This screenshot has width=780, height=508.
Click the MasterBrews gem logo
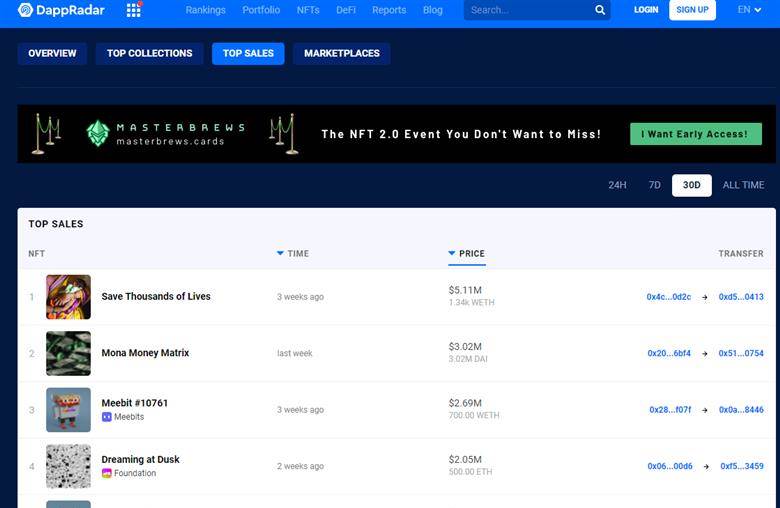[x=98, y=133]
